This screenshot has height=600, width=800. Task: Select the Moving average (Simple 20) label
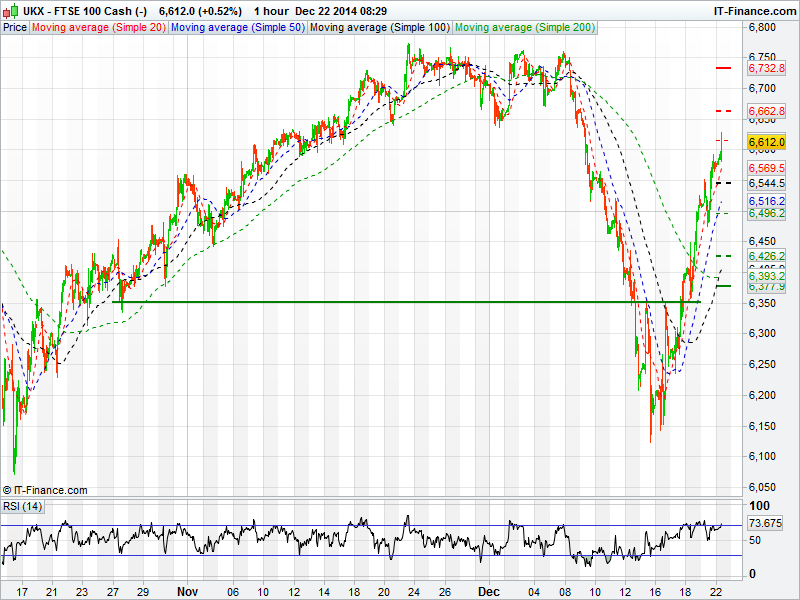coord(98,27)
